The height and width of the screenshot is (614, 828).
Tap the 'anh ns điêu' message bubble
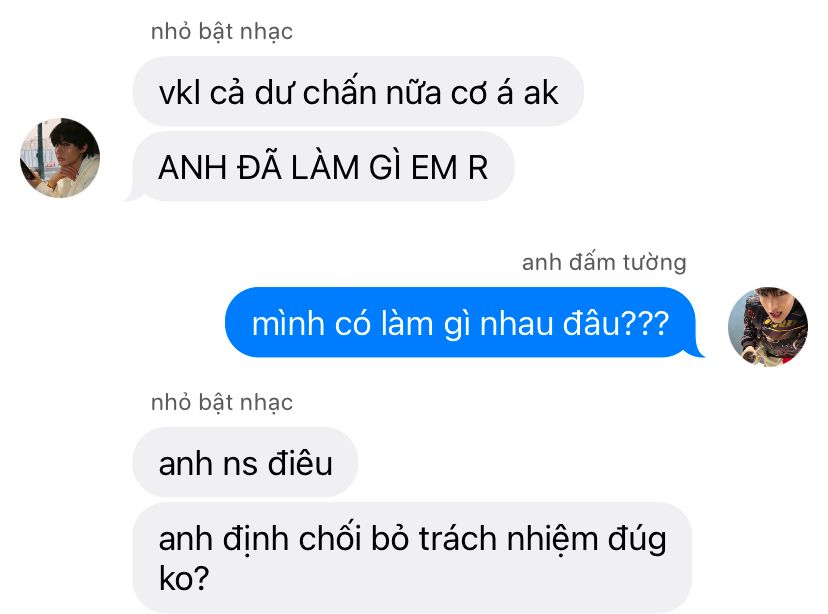click(246, 462)
